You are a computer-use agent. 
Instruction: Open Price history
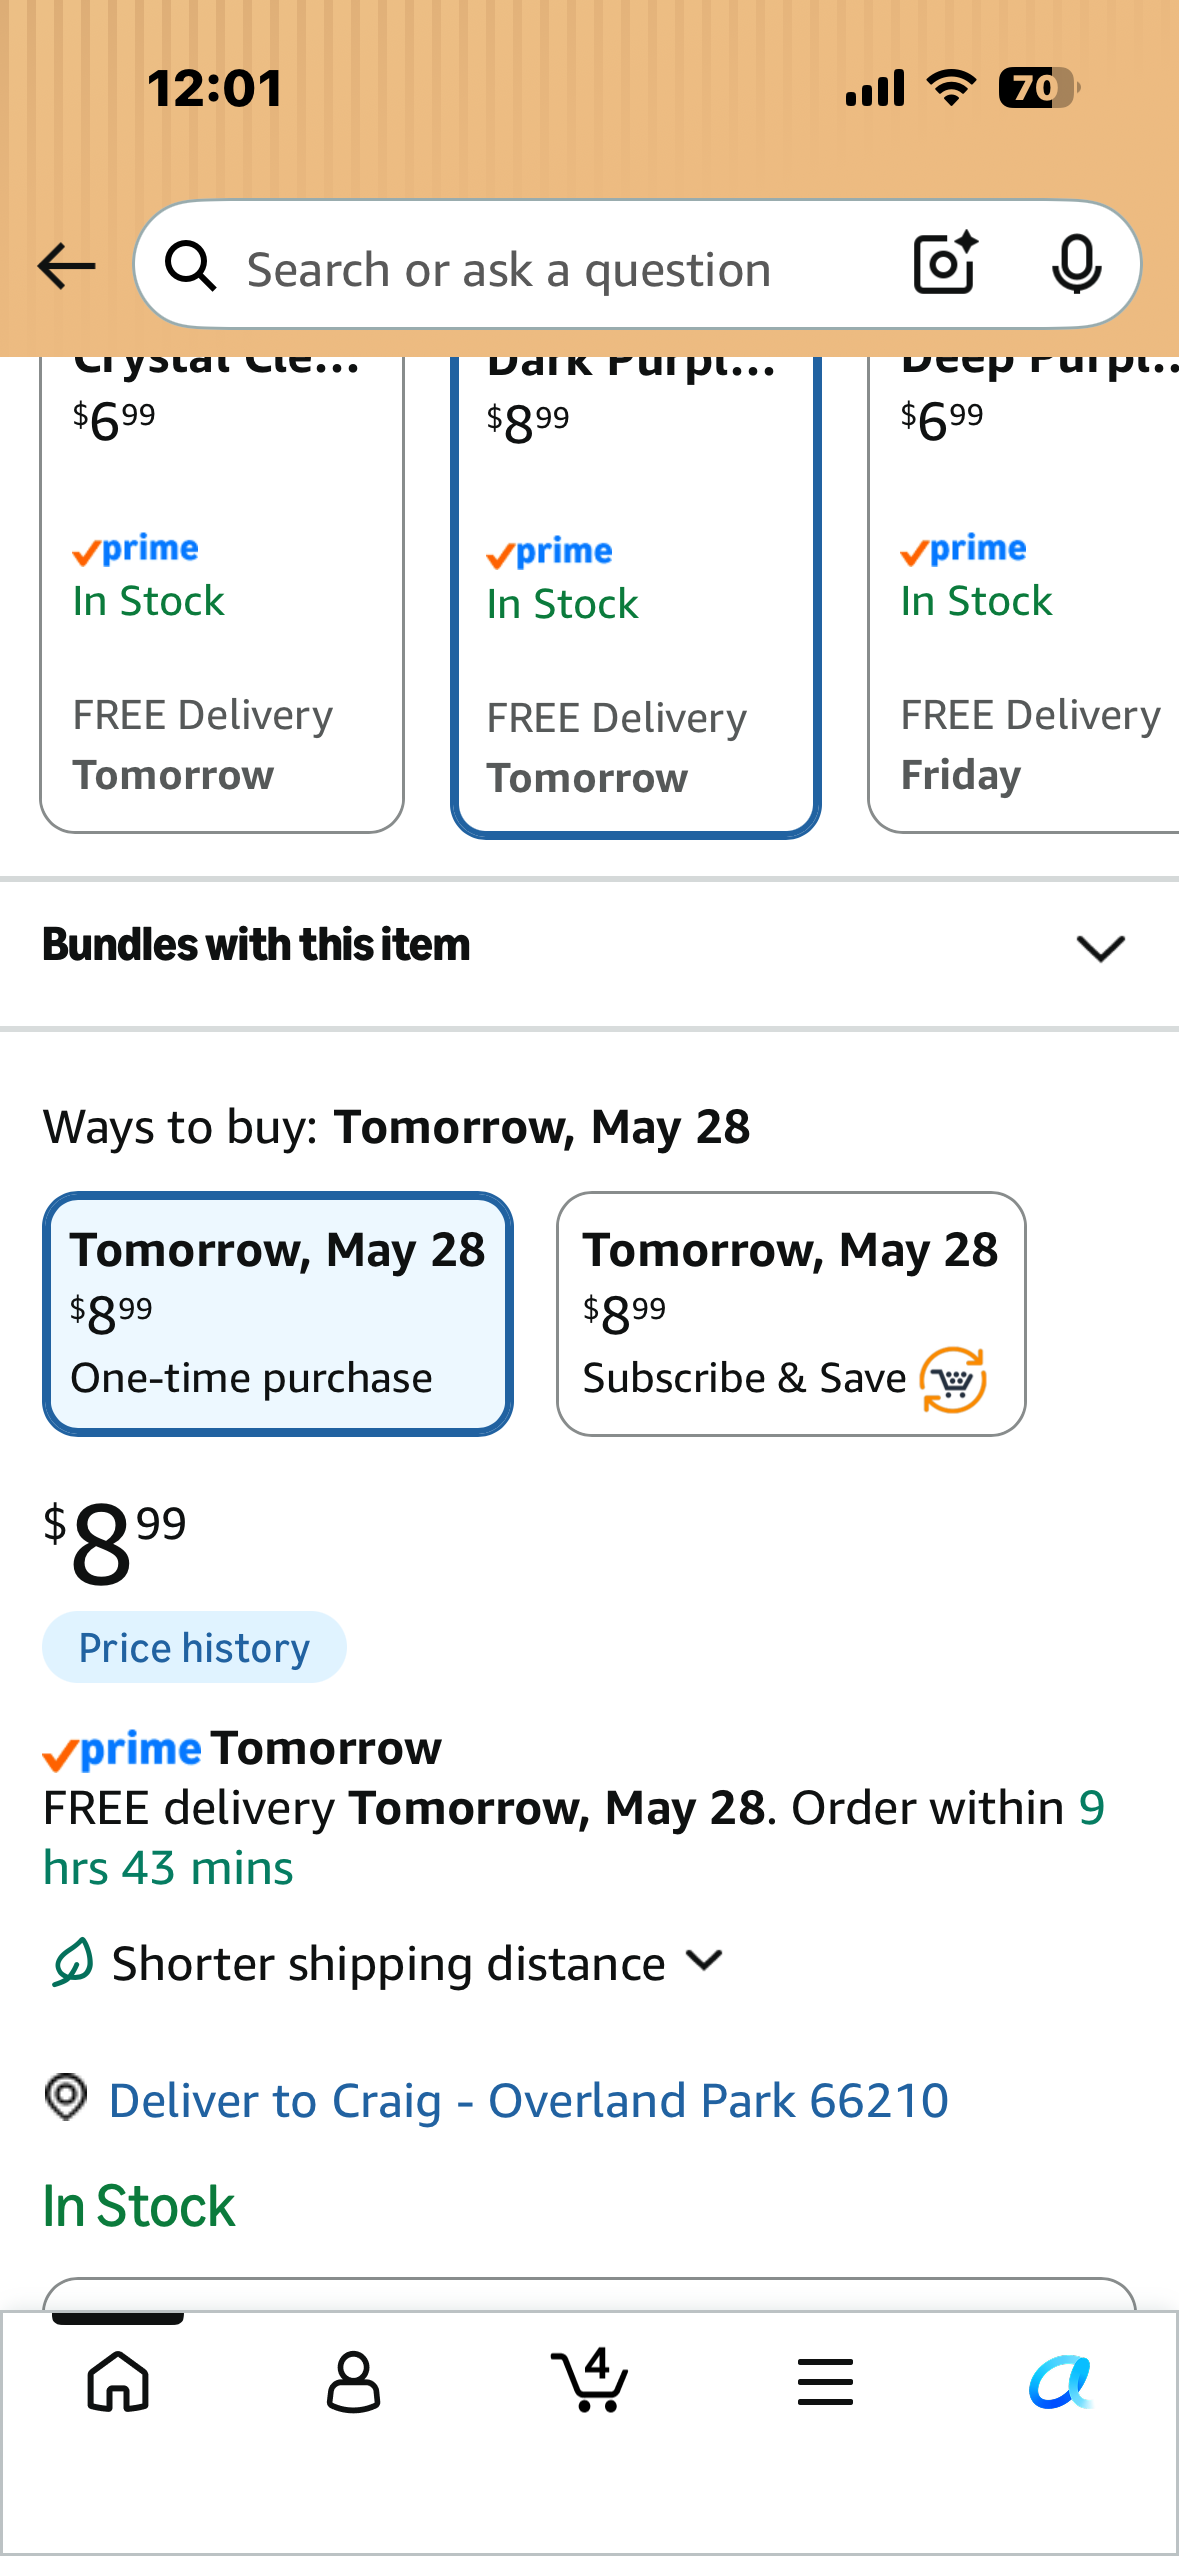click(x=194, y=1647)
